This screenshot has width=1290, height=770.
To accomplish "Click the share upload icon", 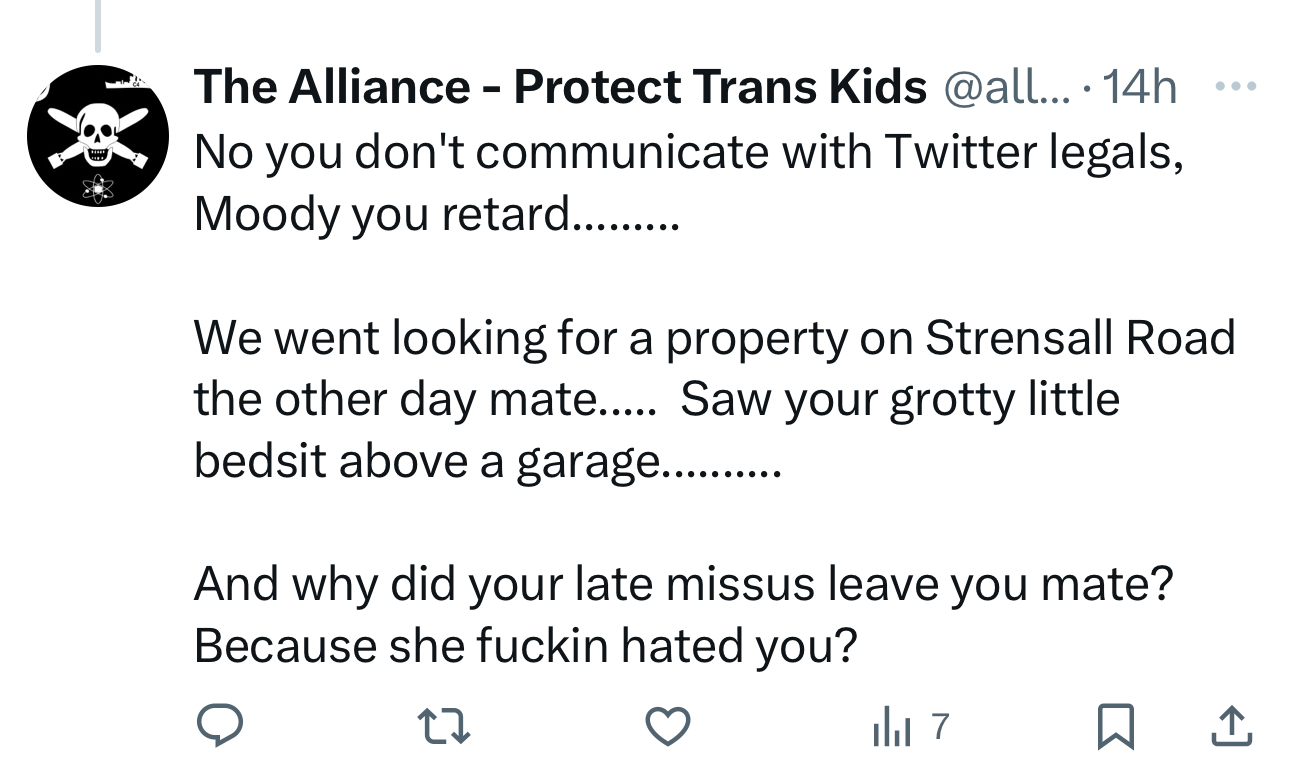I will [x=1230, y=727].
